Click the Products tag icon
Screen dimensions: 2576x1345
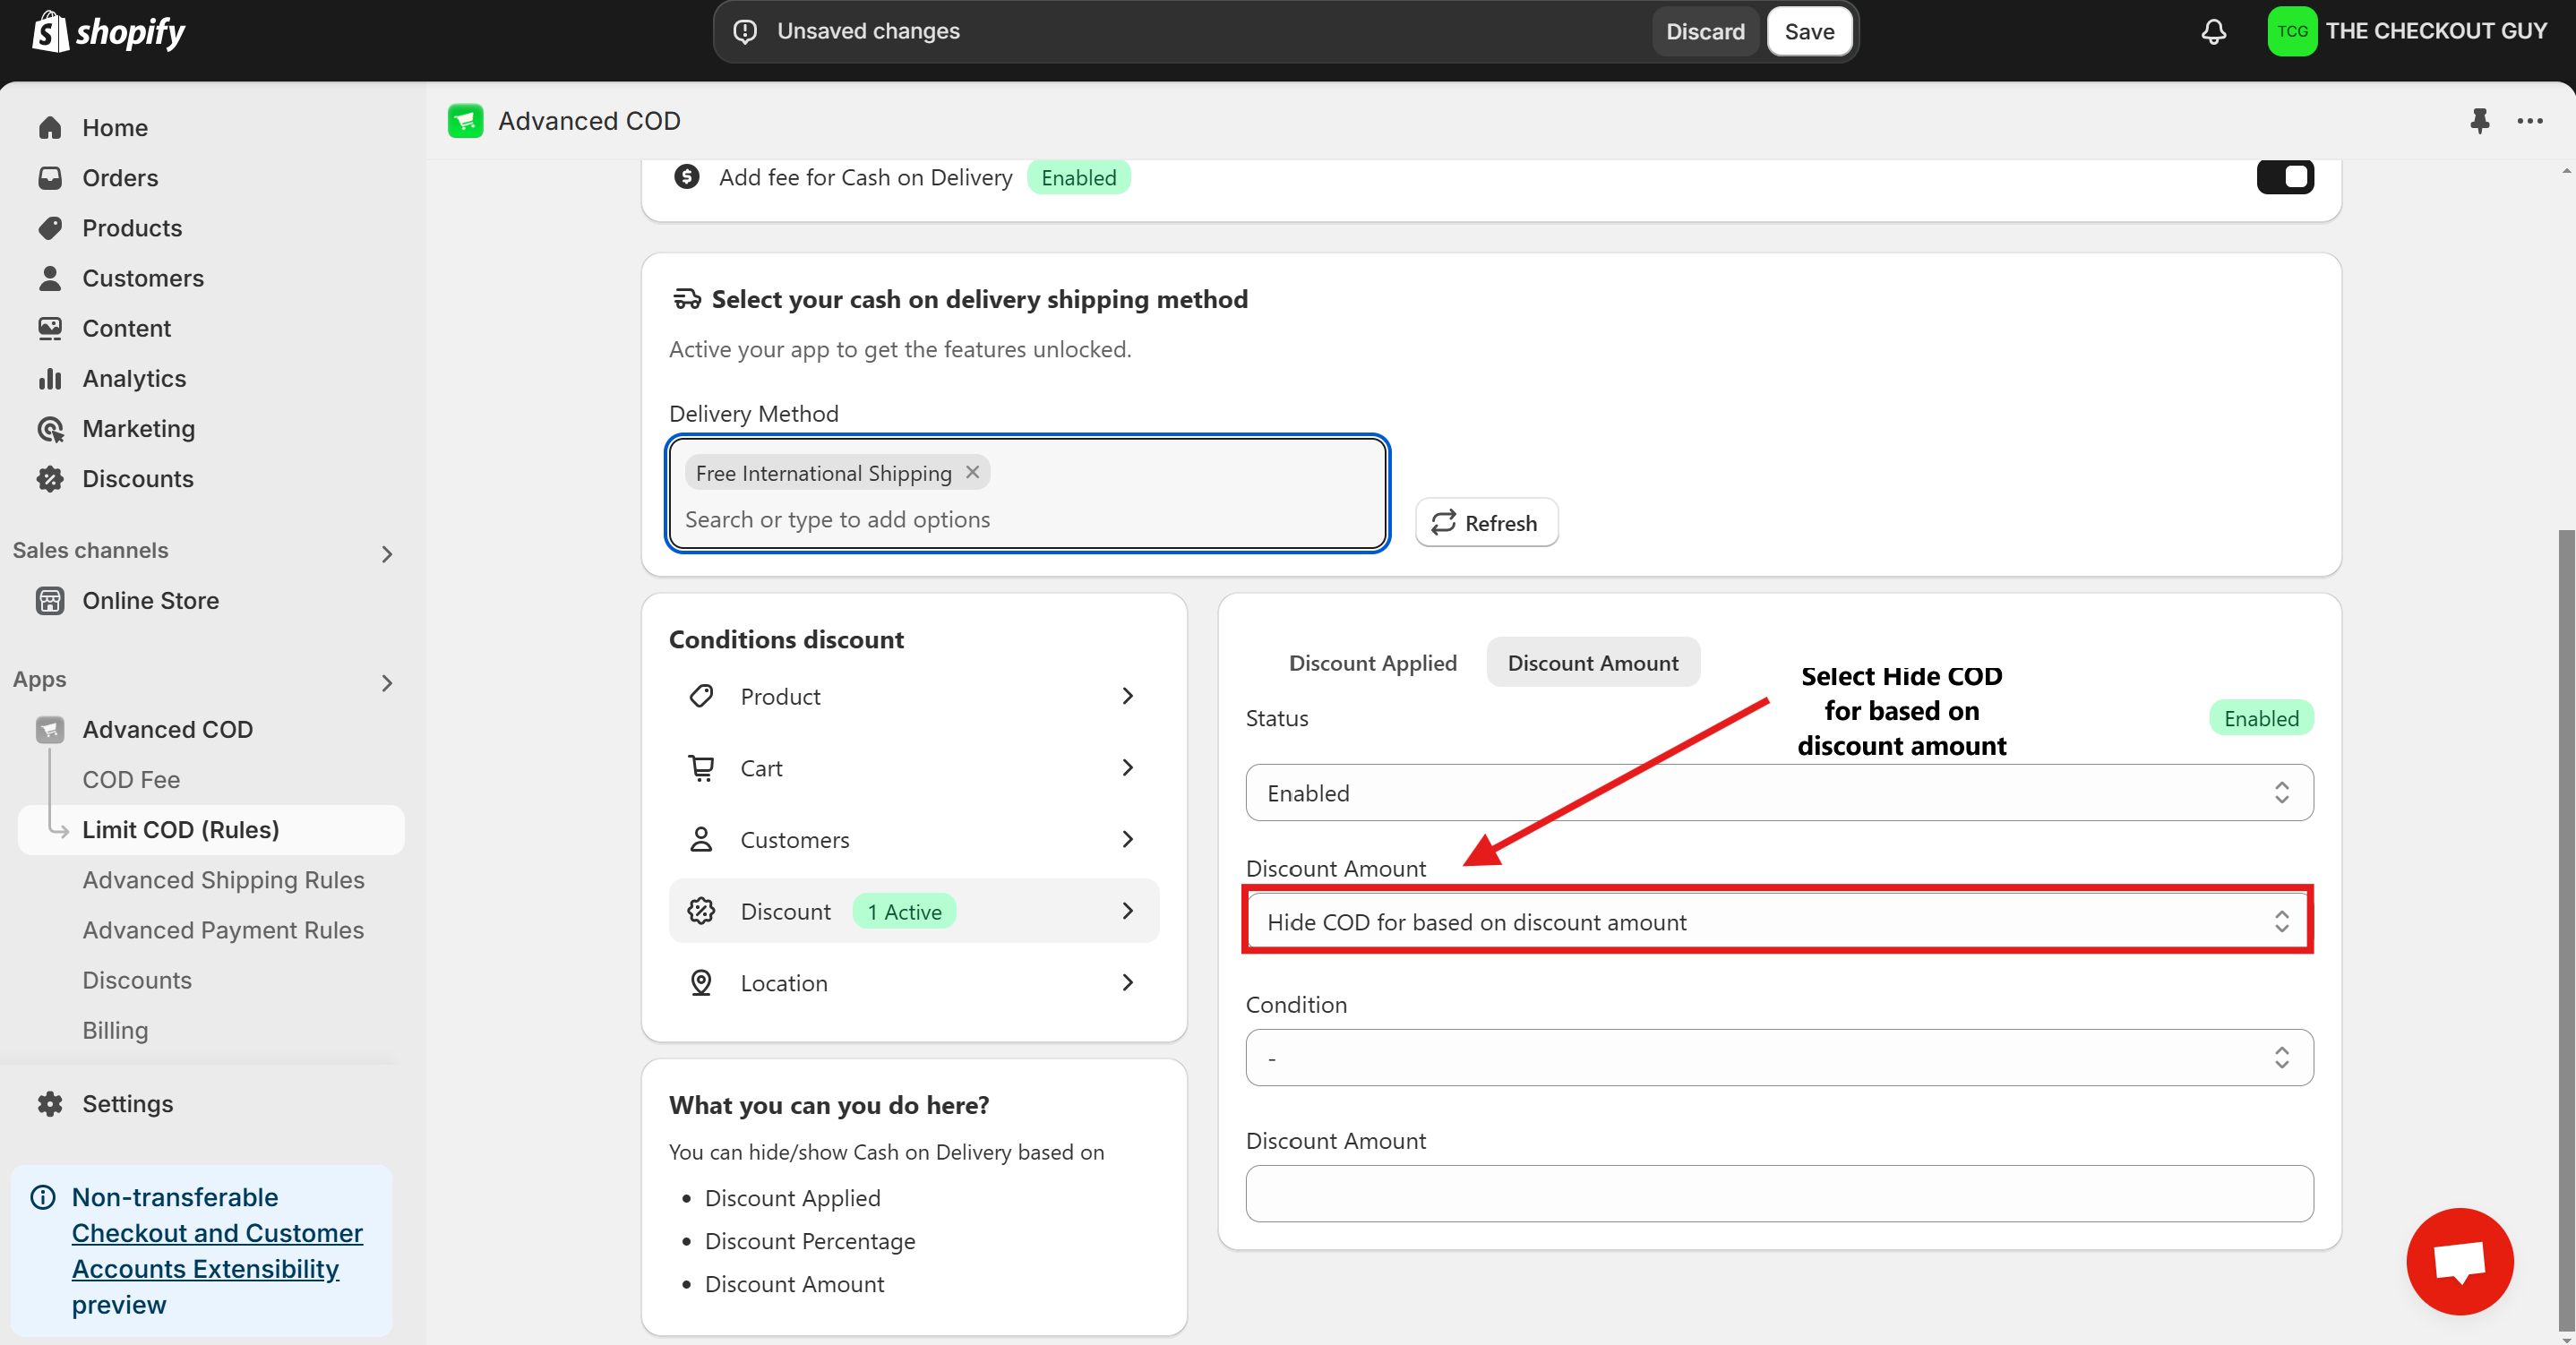[x=50, y=228]
